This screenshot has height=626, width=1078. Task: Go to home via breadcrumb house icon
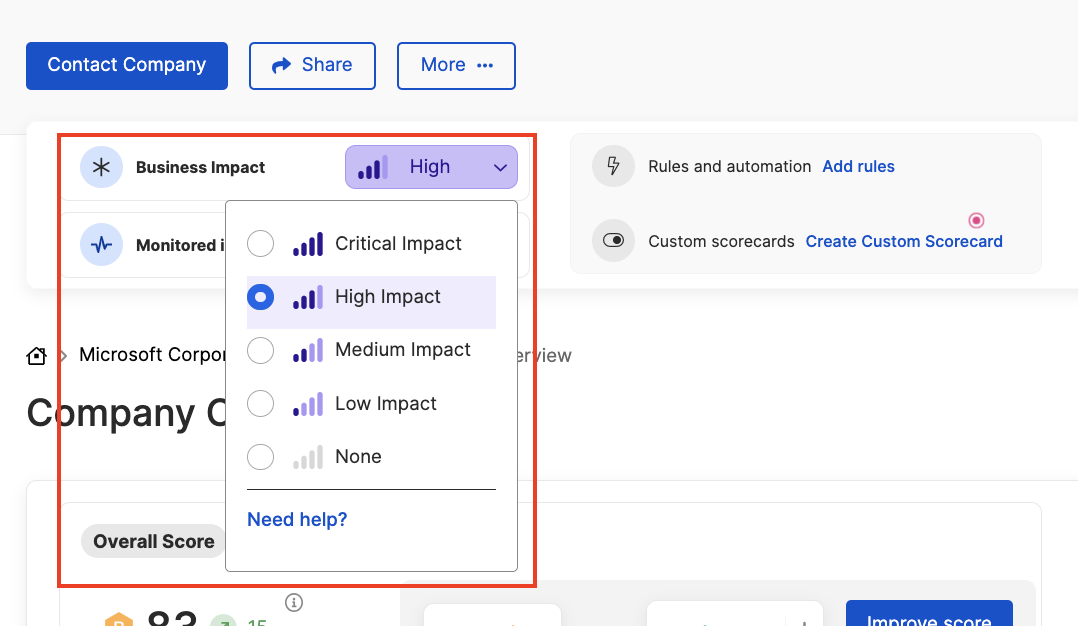[x=36, y=355]
